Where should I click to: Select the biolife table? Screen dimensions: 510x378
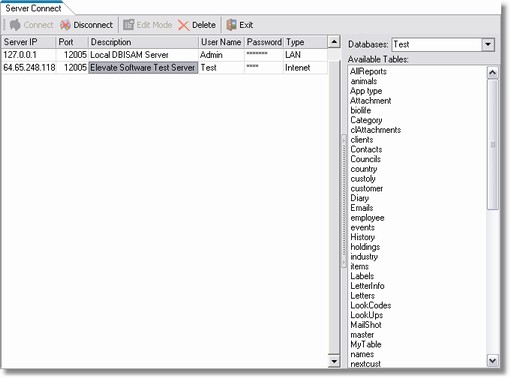coord(361,110)
